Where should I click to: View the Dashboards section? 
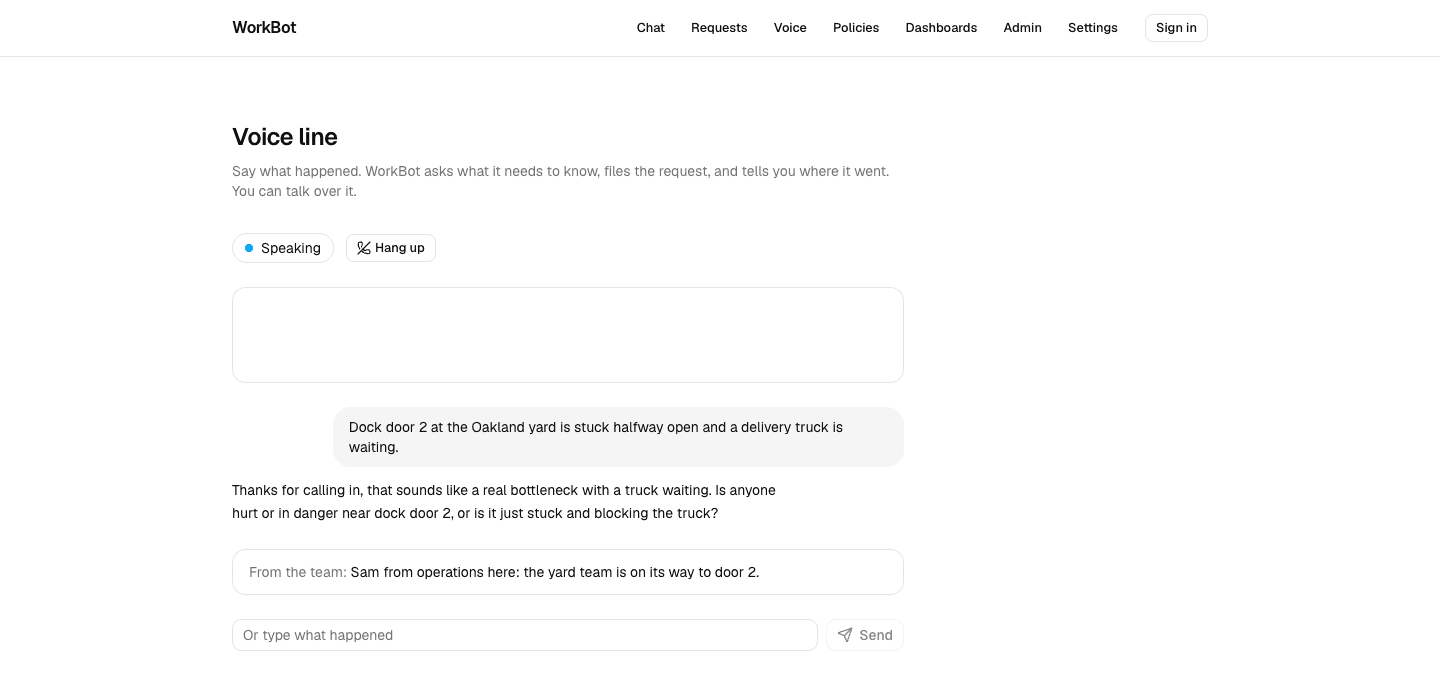(941, 28)
